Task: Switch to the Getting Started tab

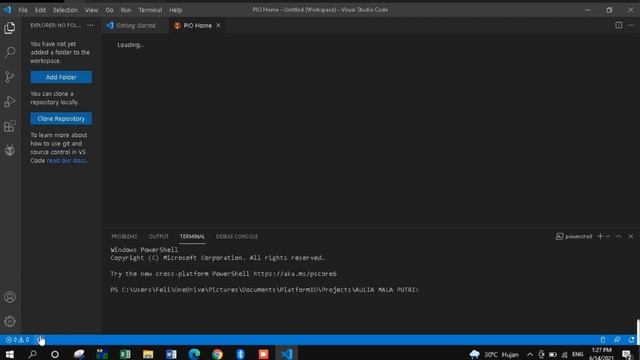Action: point(135,25)
